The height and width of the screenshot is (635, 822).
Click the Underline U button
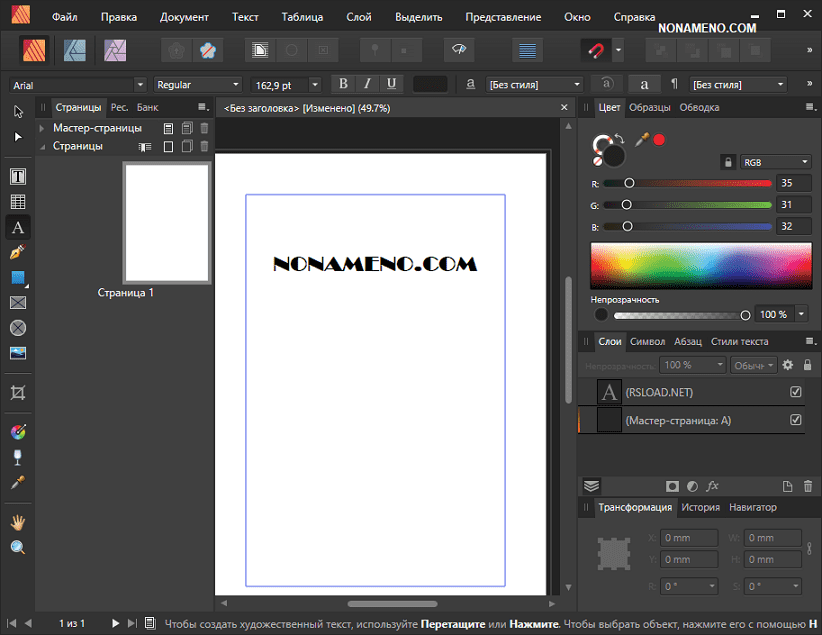[391, 85]
